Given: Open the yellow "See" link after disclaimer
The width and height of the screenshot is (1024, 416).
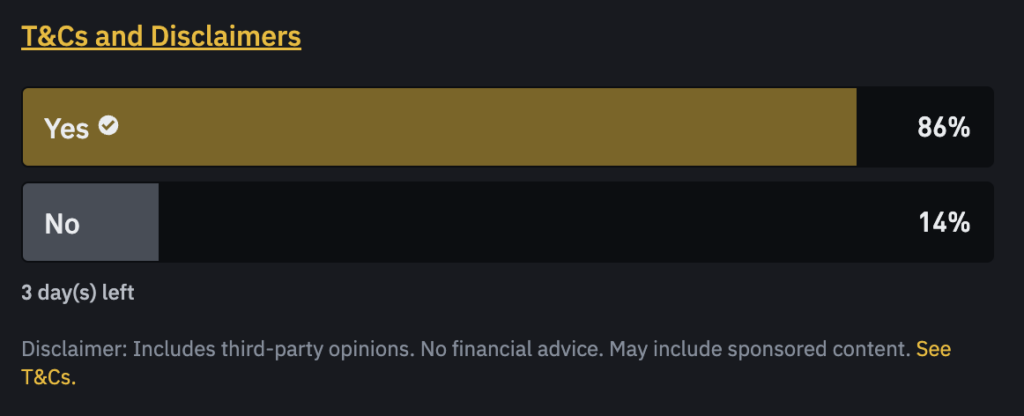Looking at the screenshot, I should (933, 349).
